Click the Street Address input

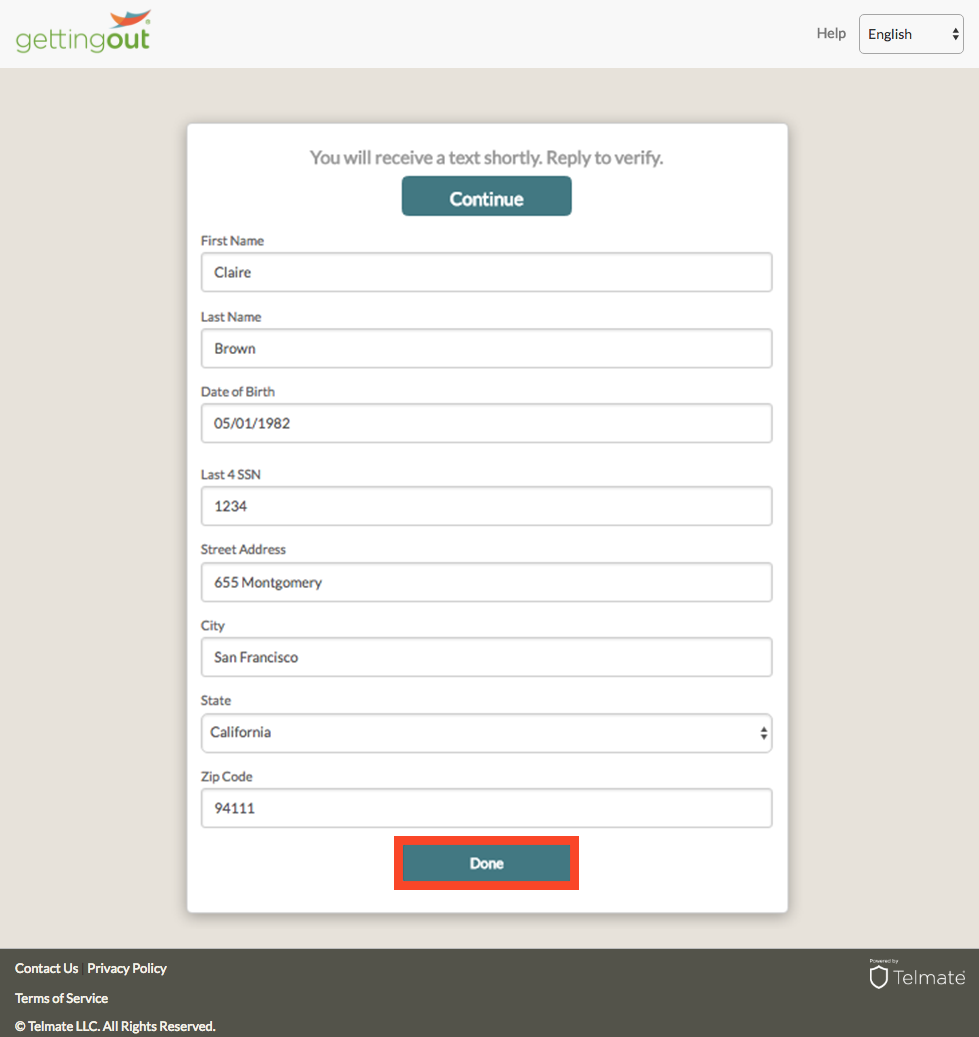coord(486,582)
